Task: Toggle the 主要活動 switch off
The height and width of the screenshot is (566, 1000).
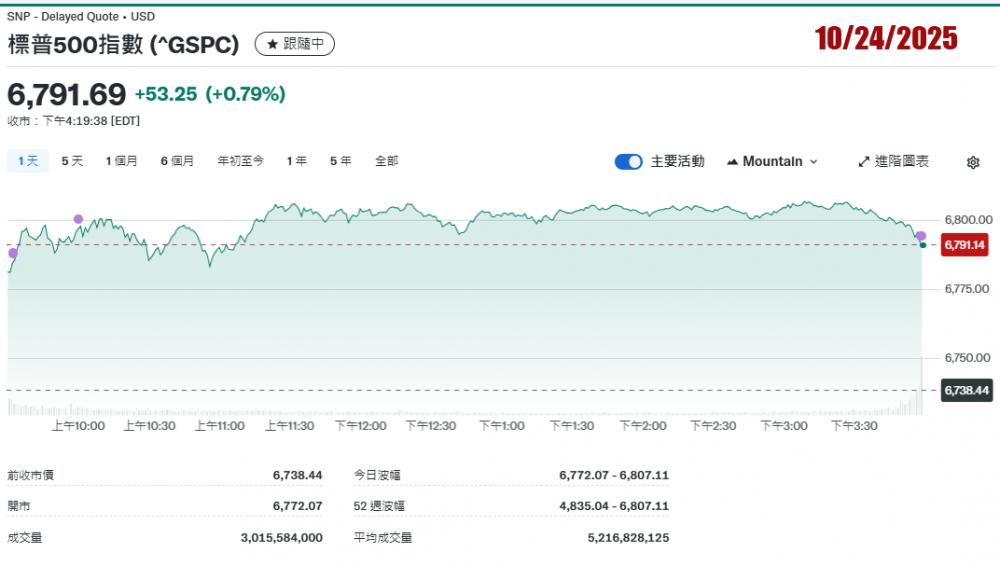Action: pos(628,162)
